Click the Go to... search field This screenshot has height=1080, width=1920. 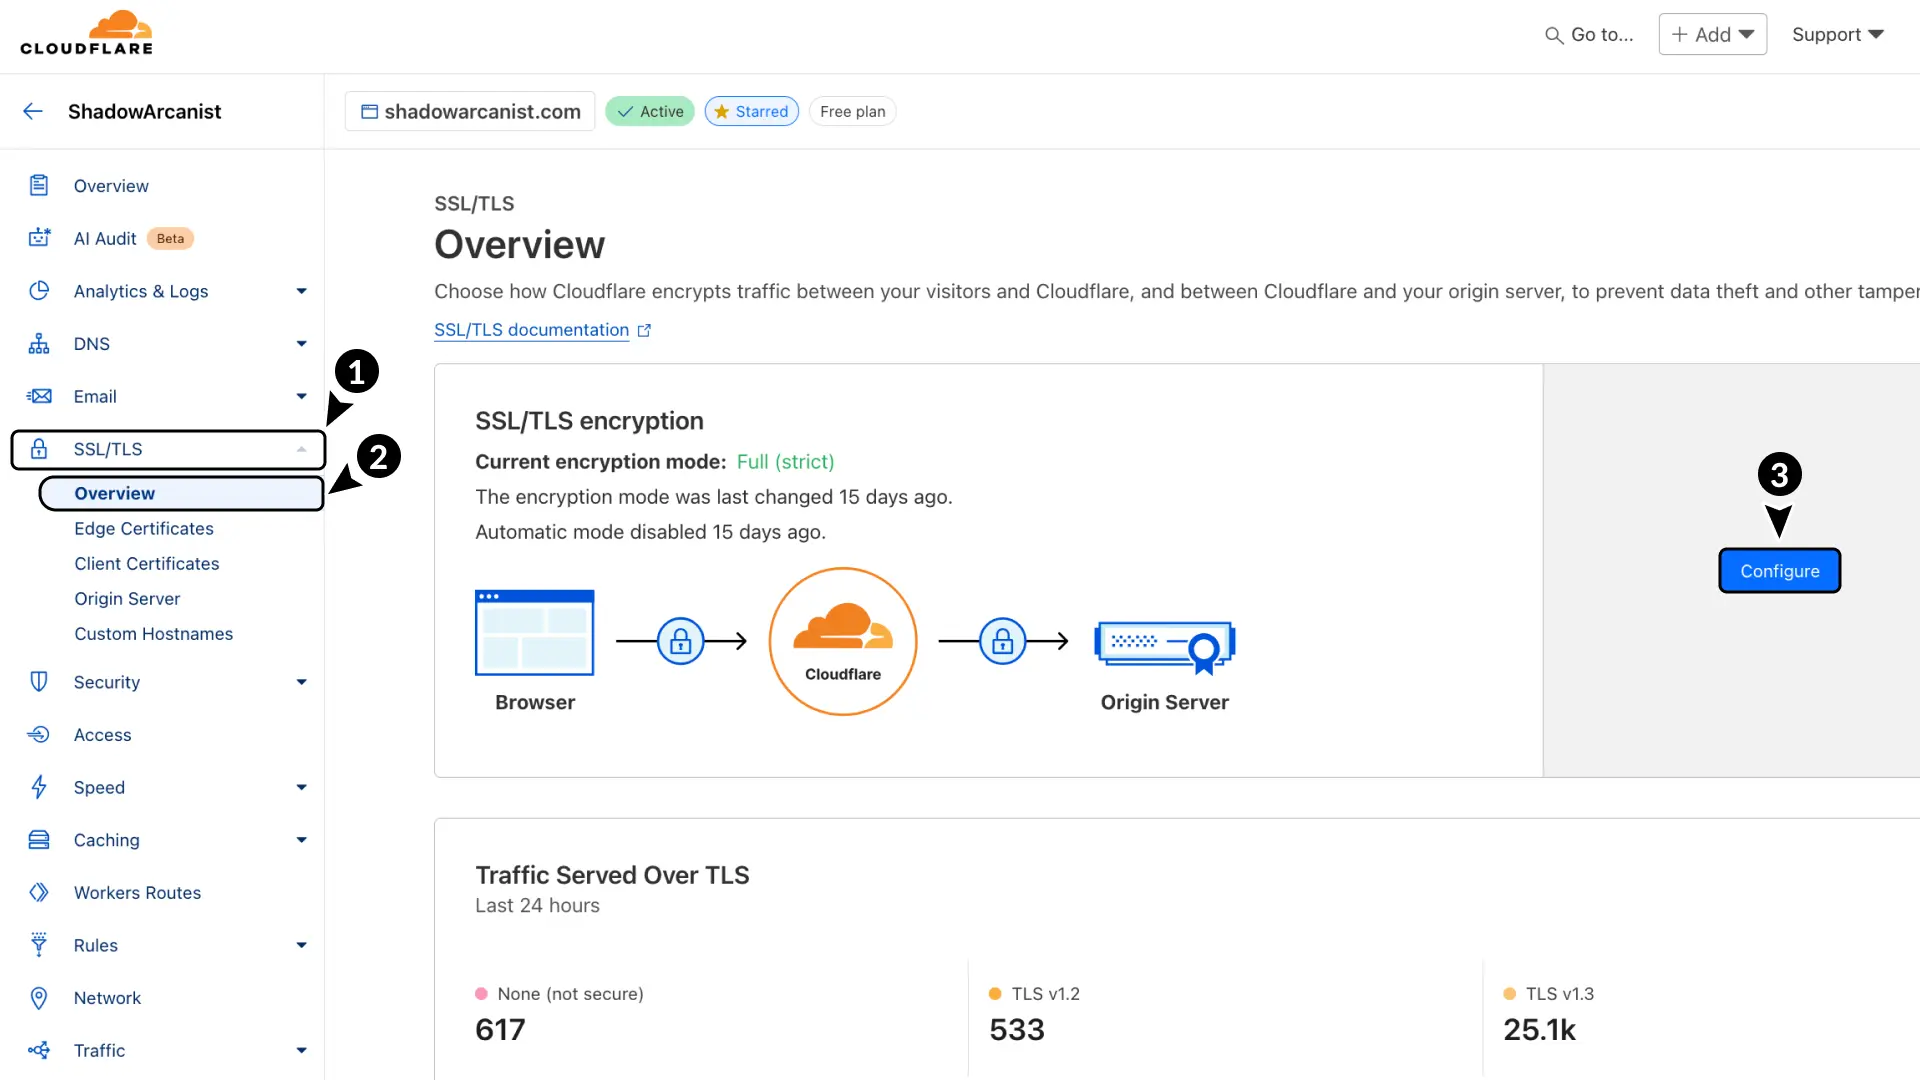1590,34
